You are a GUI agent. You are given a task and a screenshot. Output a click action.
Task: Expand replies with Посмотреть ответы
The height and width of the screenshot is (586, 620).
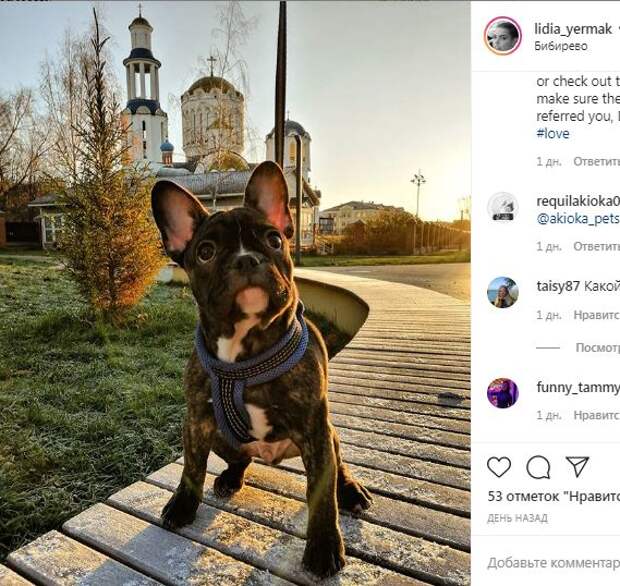click(597, 348)
